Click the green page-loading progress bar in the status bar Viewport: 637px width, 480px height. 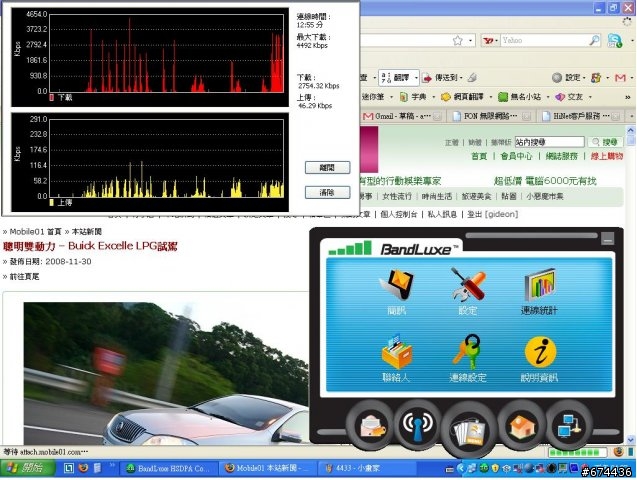(577, 452)
